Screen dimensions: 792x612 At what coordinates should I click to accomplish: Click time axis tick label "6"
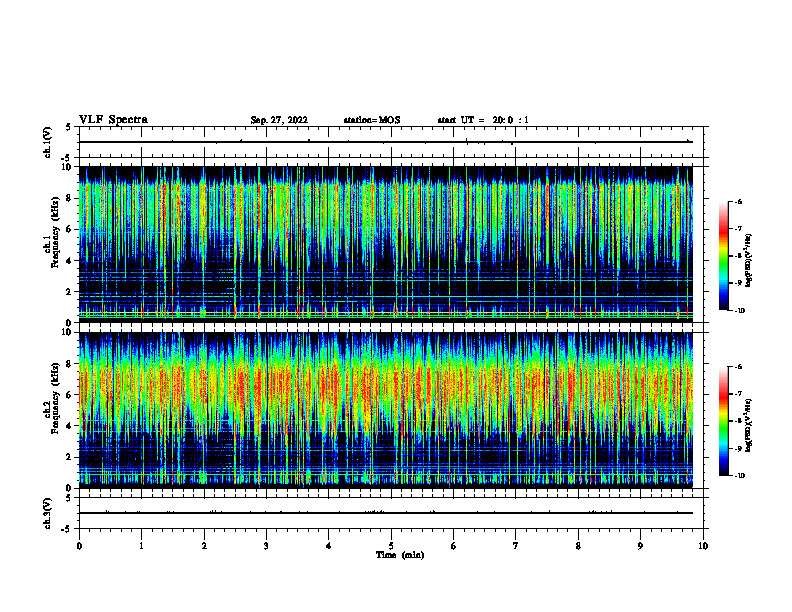[x=454, y=546]
